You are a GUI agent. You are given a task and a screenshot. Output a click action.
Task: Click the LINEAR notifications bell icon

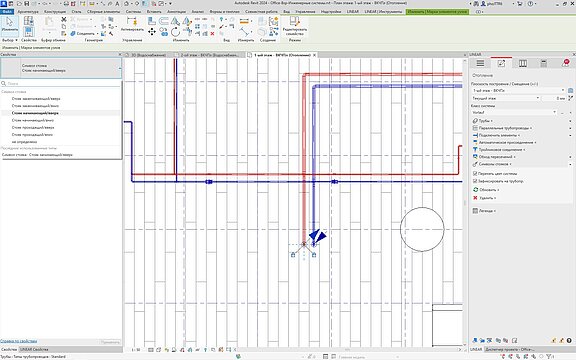(565, 63)
